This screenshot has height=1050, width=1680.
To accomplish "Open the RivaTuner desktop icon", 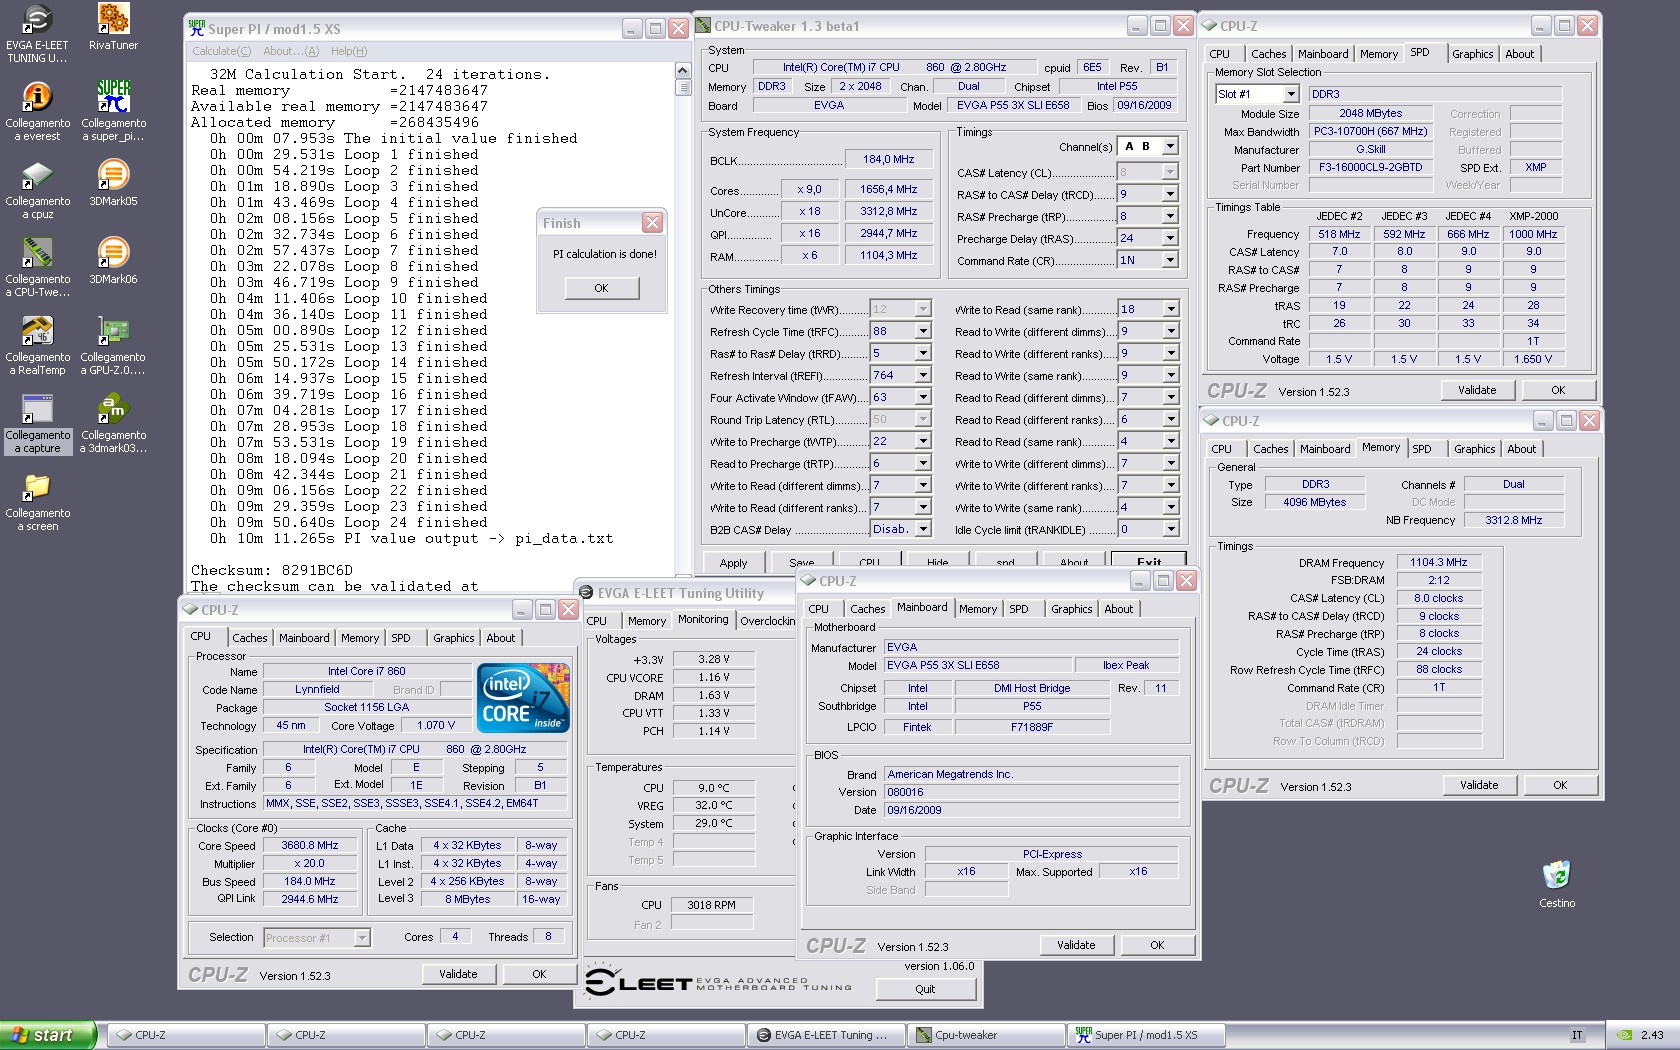I will tap(113, 27).
